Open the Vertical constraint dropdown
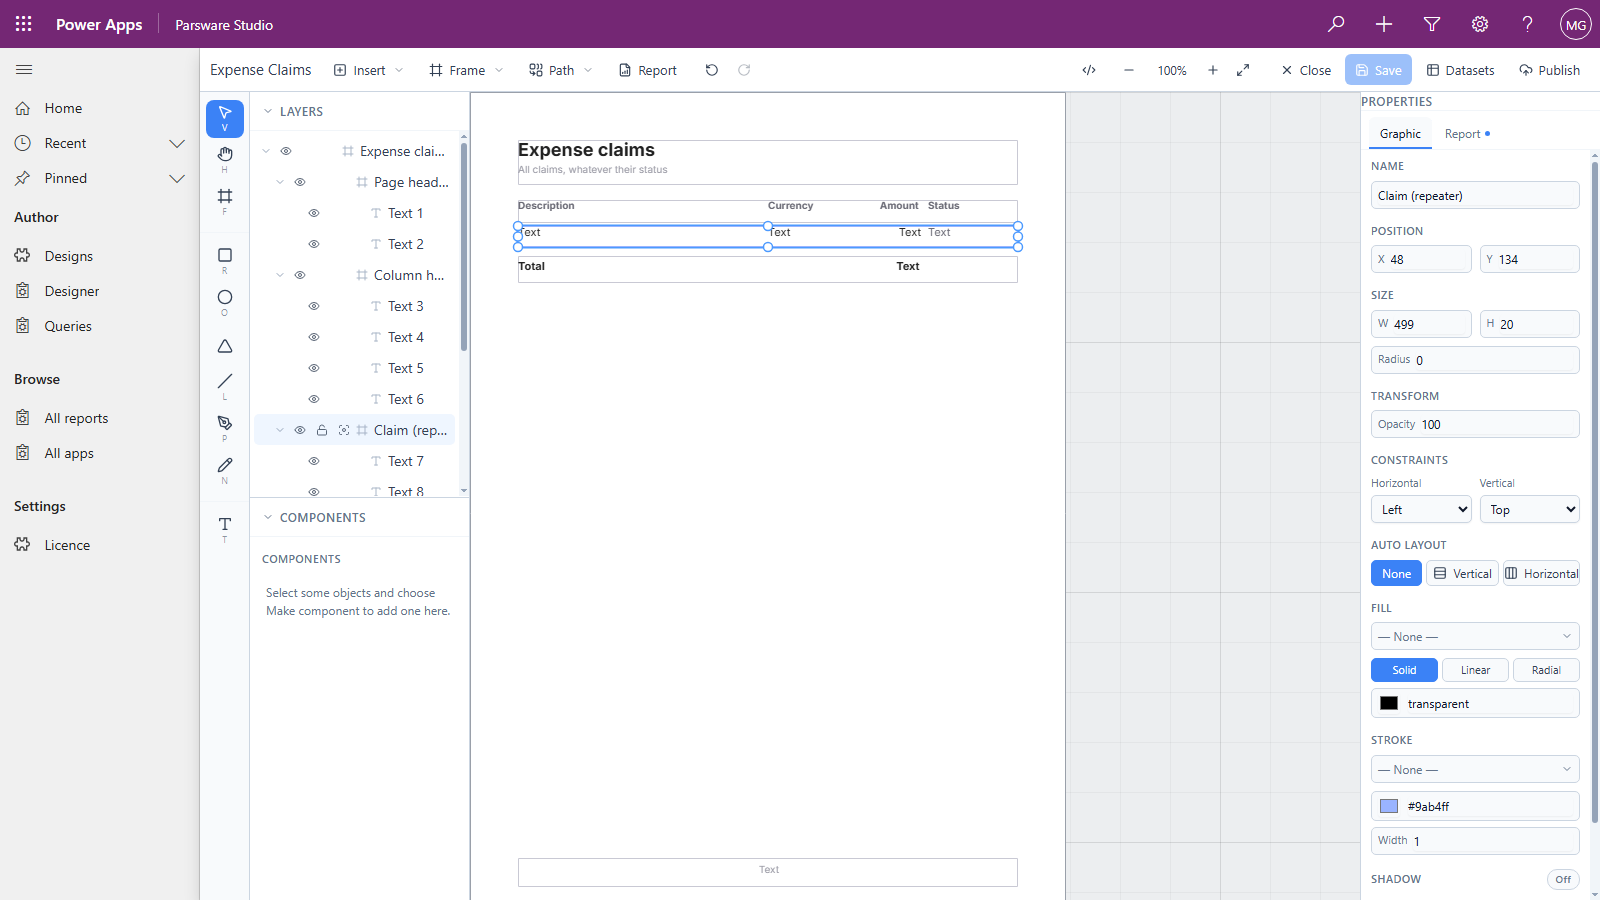 (1530, 509)
